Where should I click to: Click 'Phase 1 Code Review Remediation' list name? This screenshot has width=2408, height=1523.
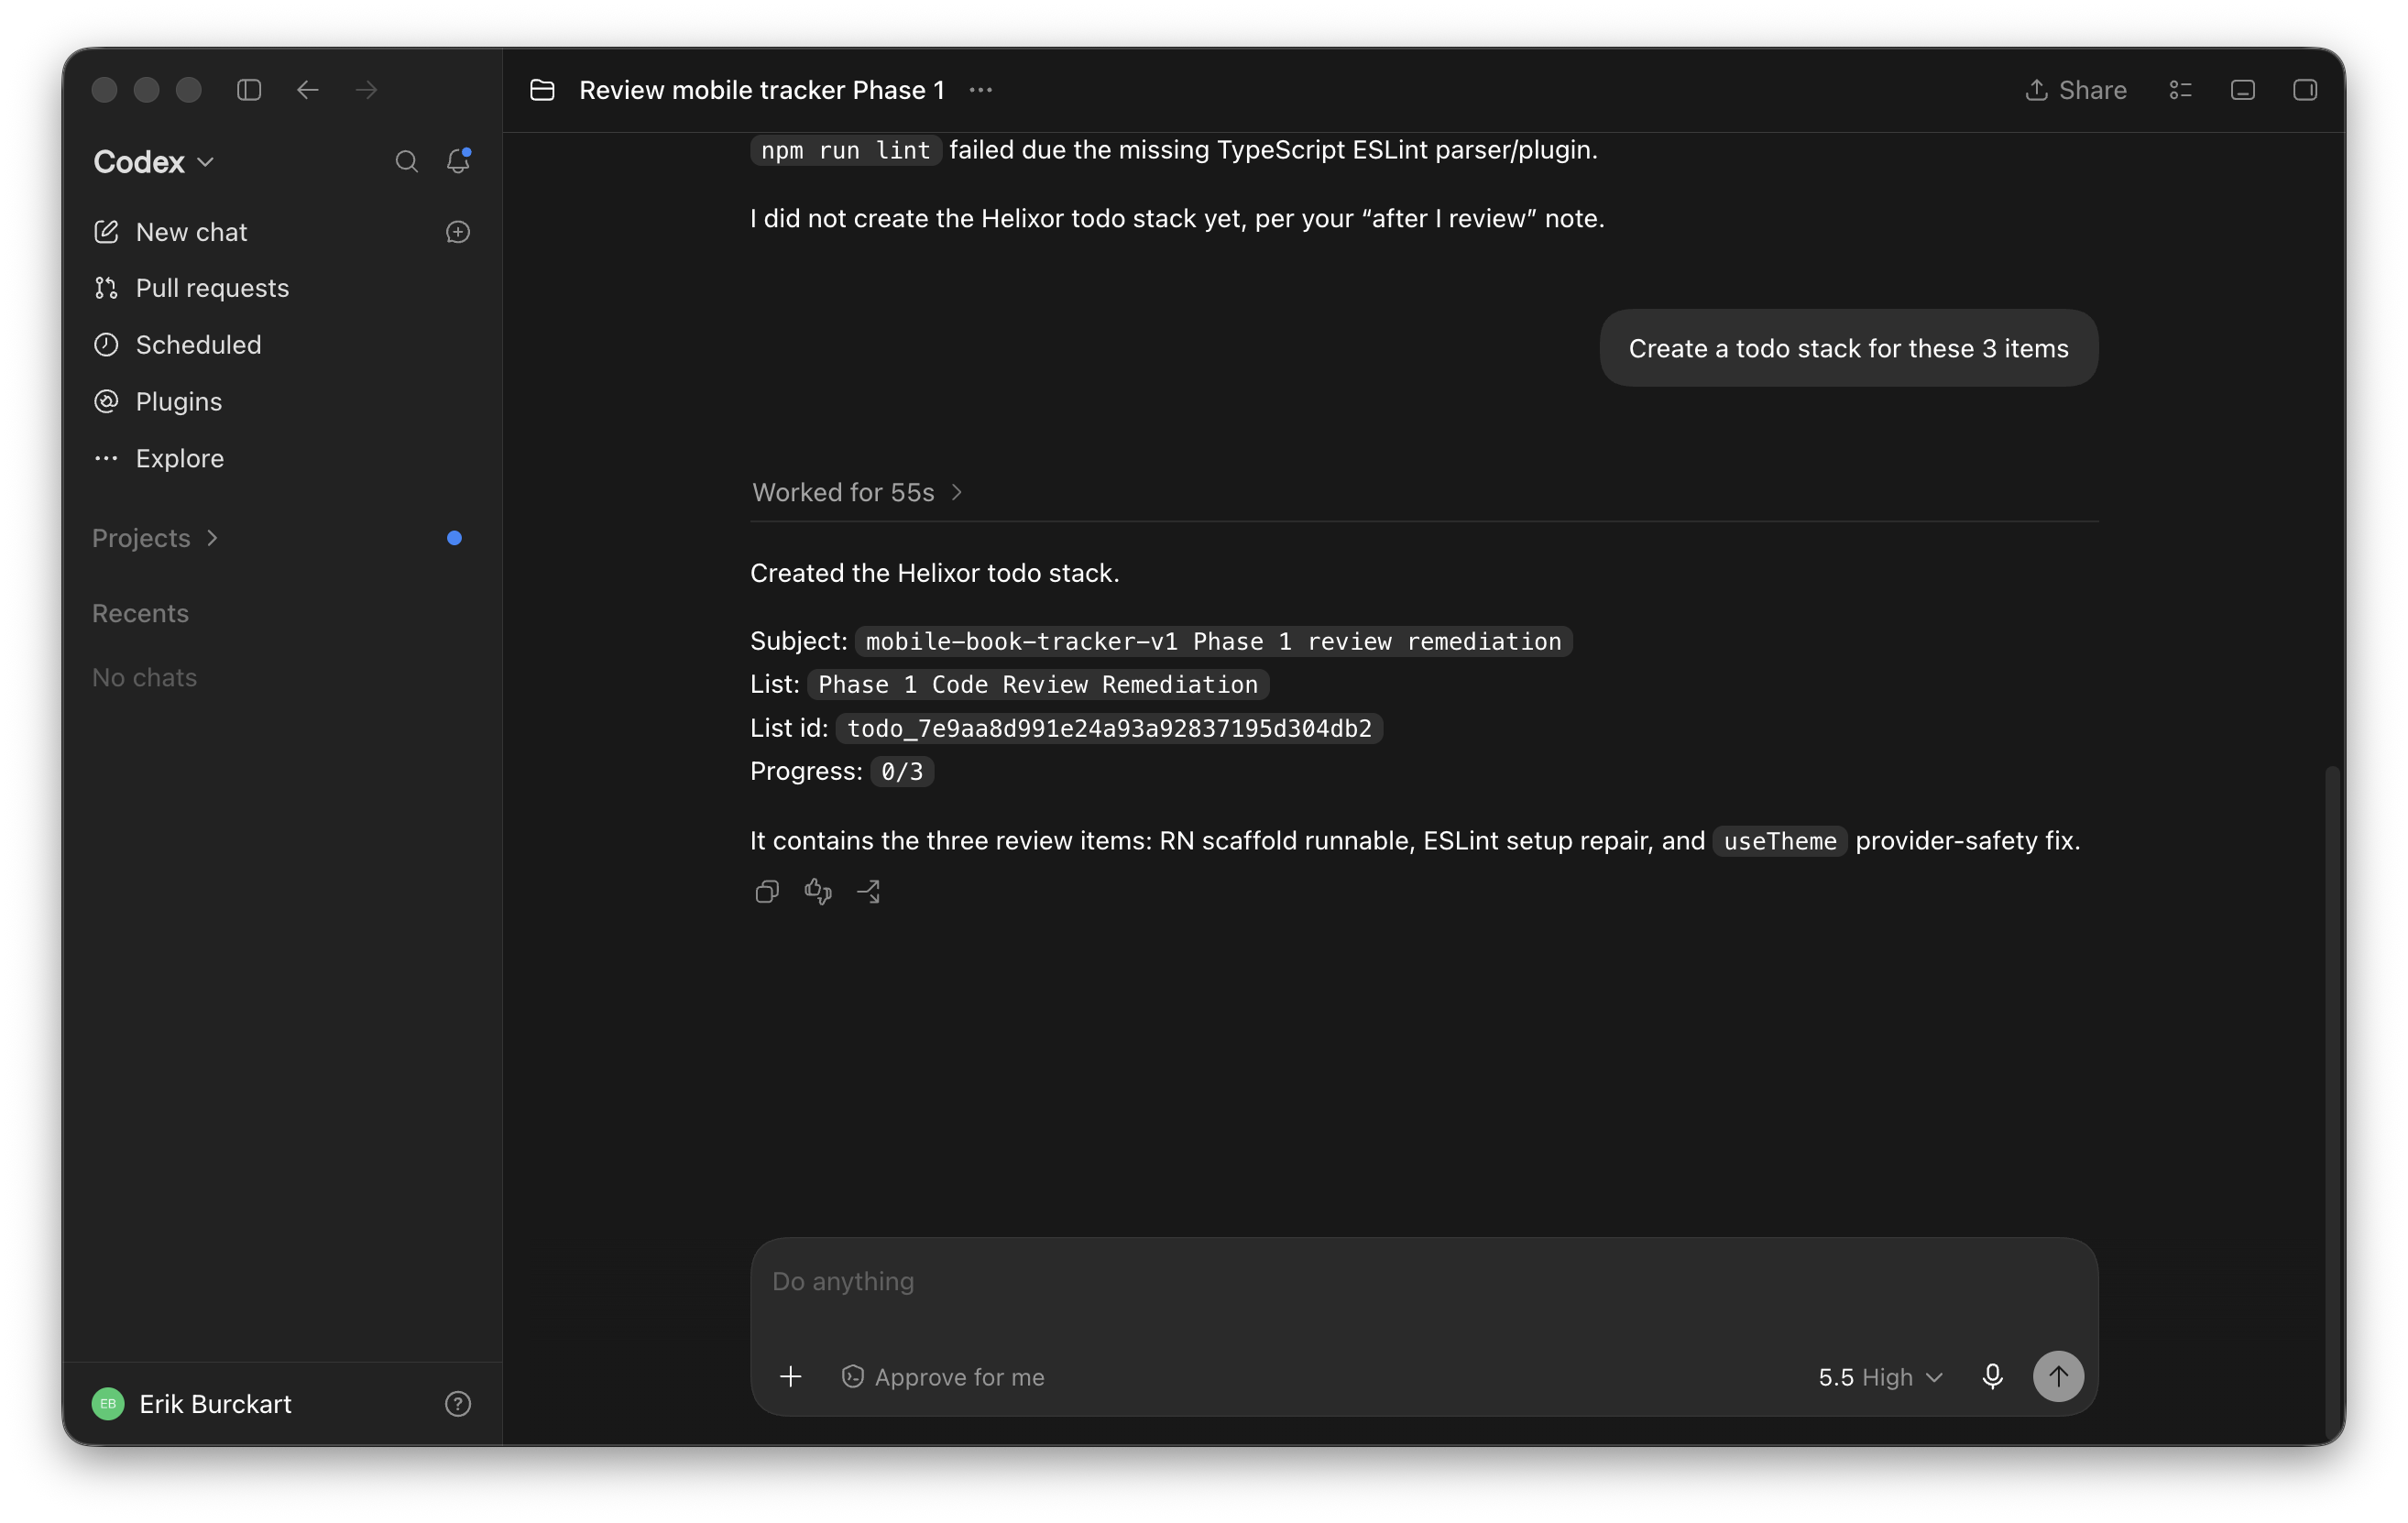1038,685
